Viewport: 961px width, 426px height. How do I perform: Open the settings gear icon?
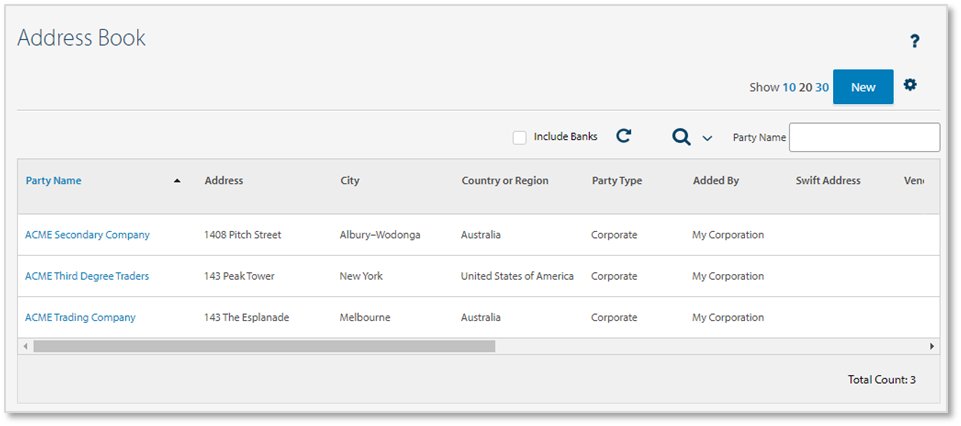tap(910, 85)
